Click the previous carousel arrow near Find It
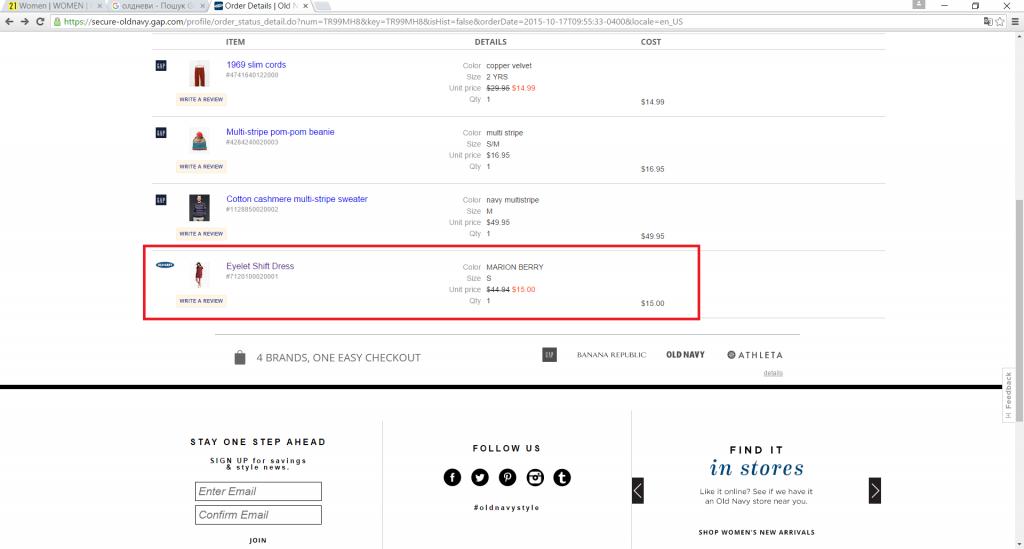 638,491
